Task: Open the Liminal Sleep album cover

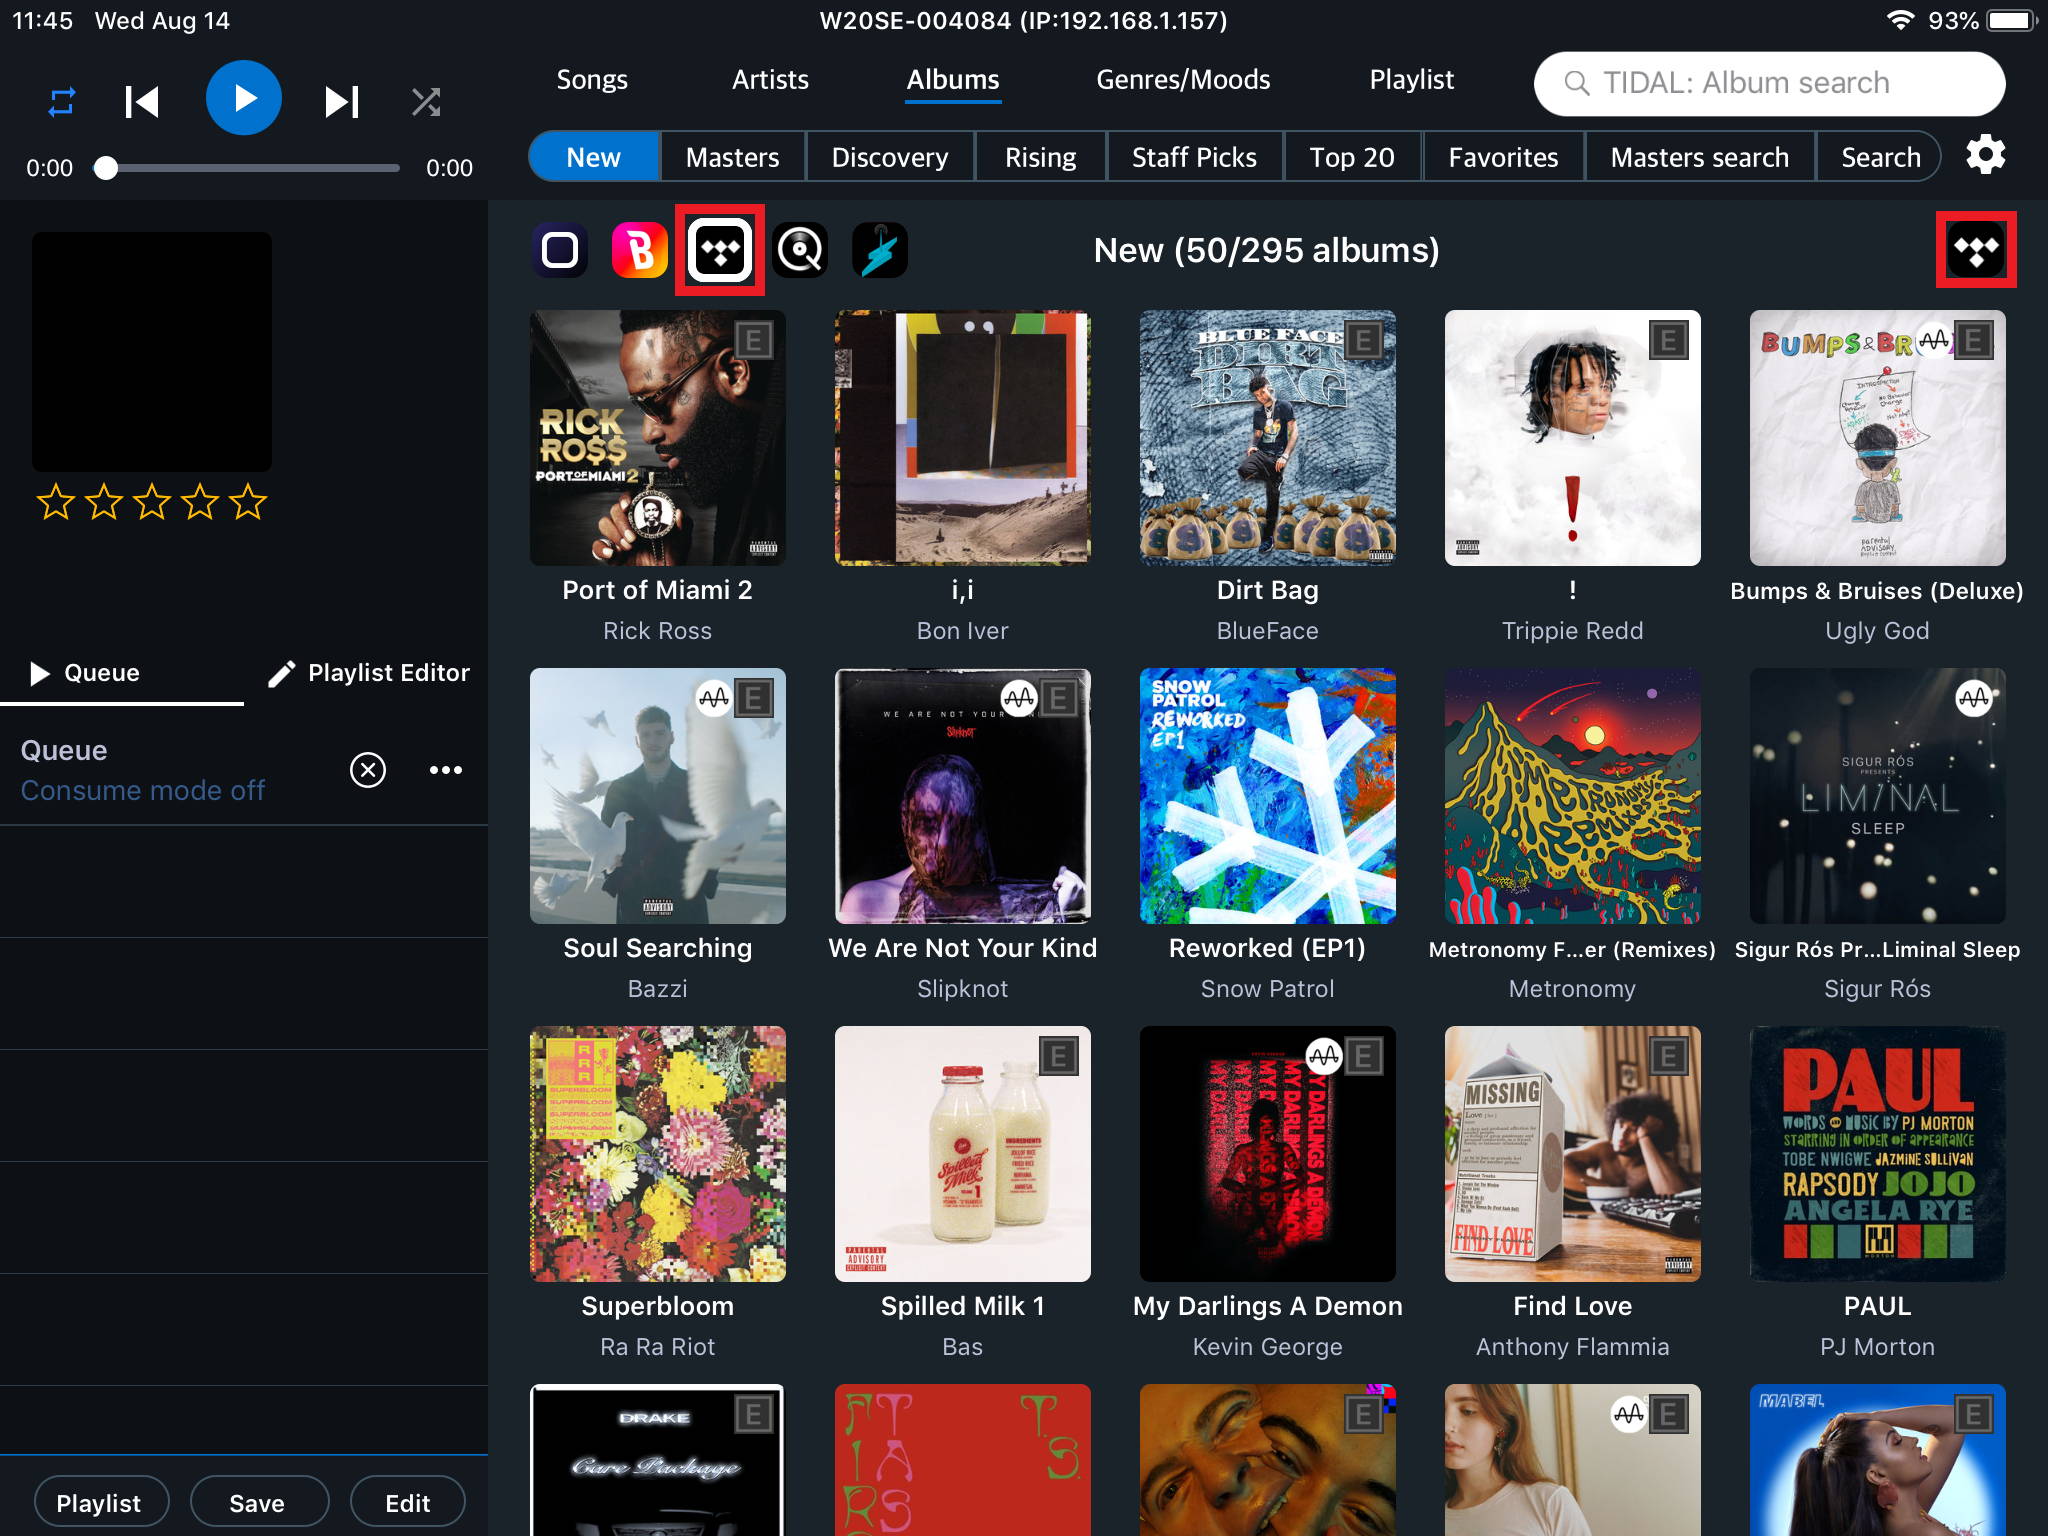Action: (x=1878, y=796)
